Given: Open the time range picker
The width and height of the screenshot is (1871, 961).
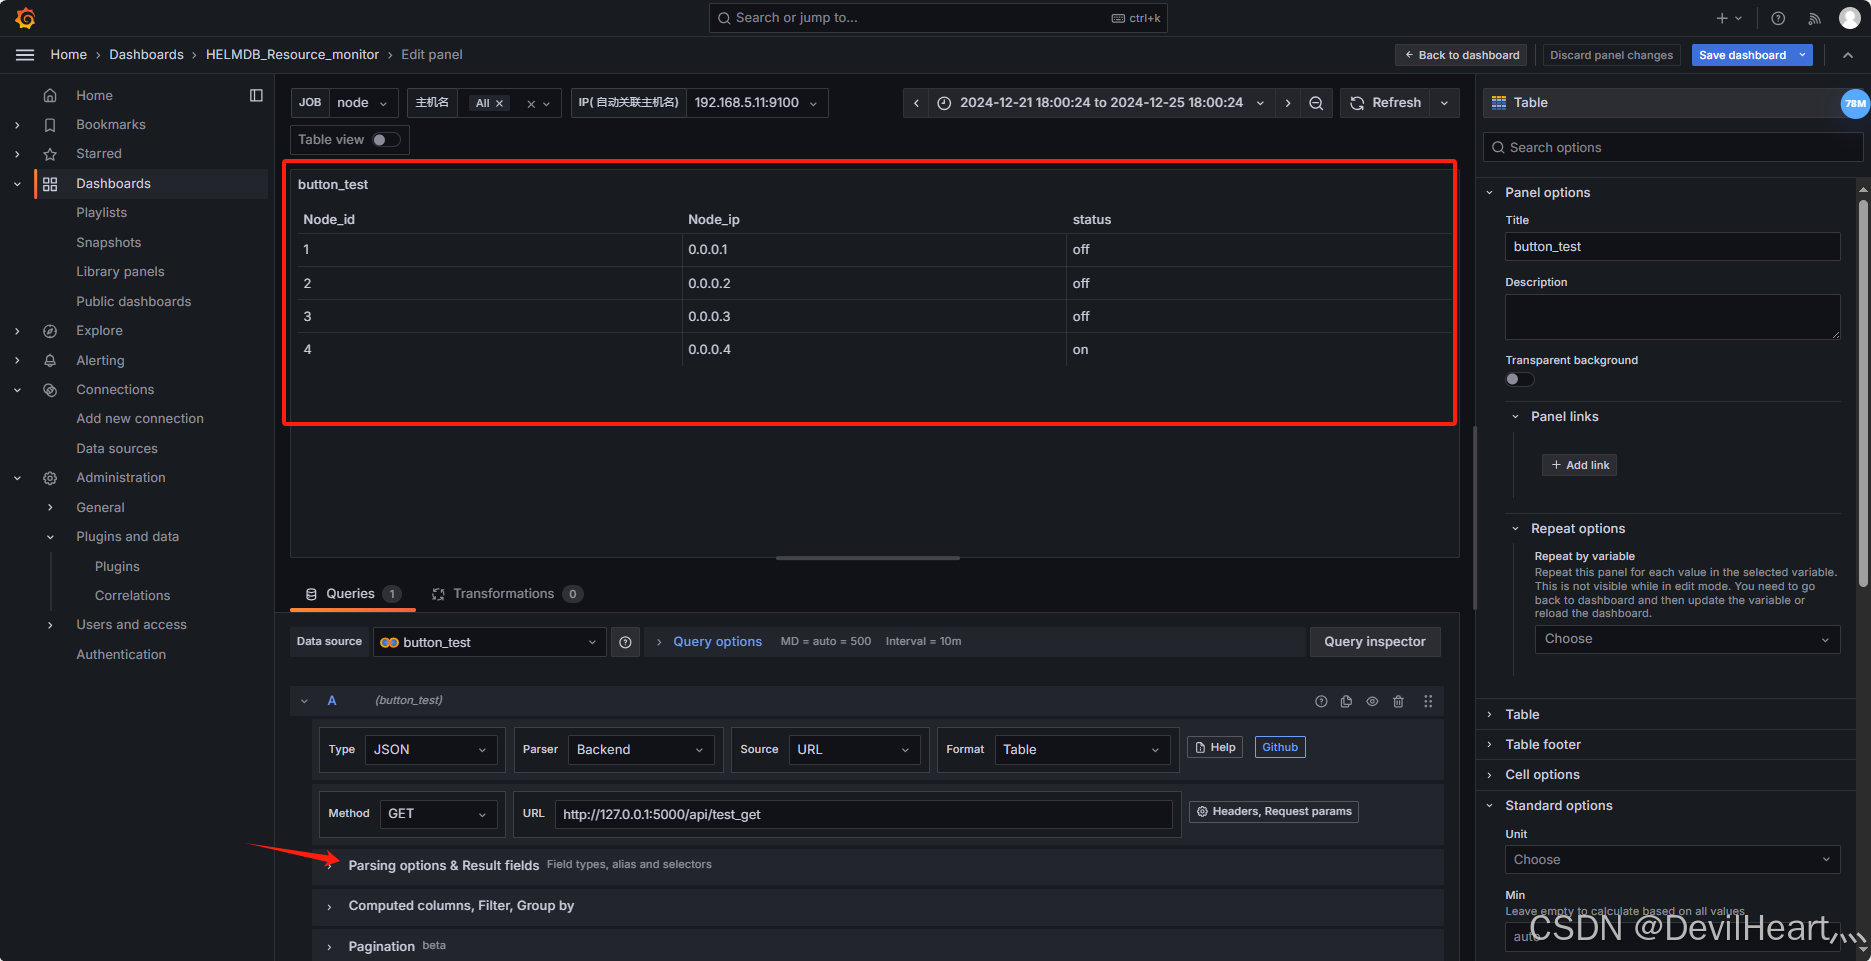Looking at the screenshot, I should [x=1101, y=103].
